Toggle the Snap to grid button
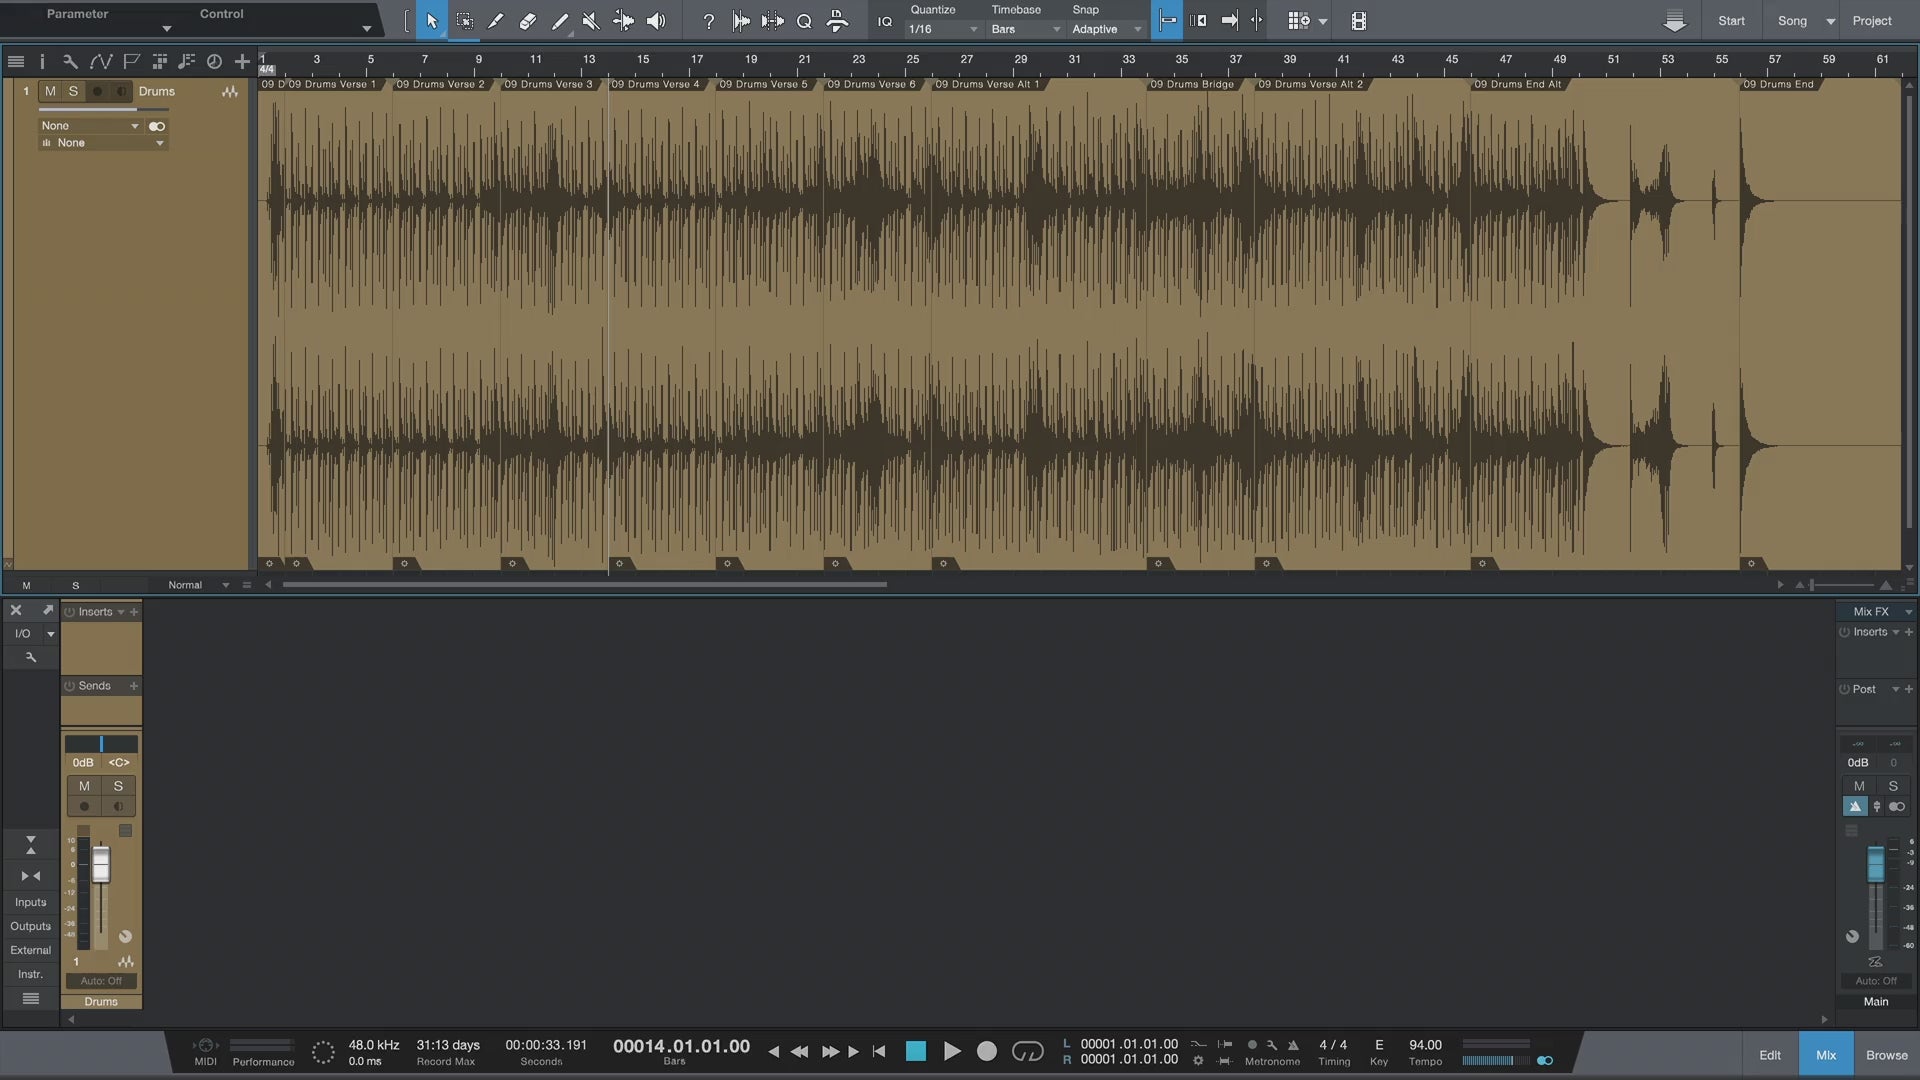Image resolution: width=1920 pixels, height=1080 pixels. click(x=1167, y=21)
